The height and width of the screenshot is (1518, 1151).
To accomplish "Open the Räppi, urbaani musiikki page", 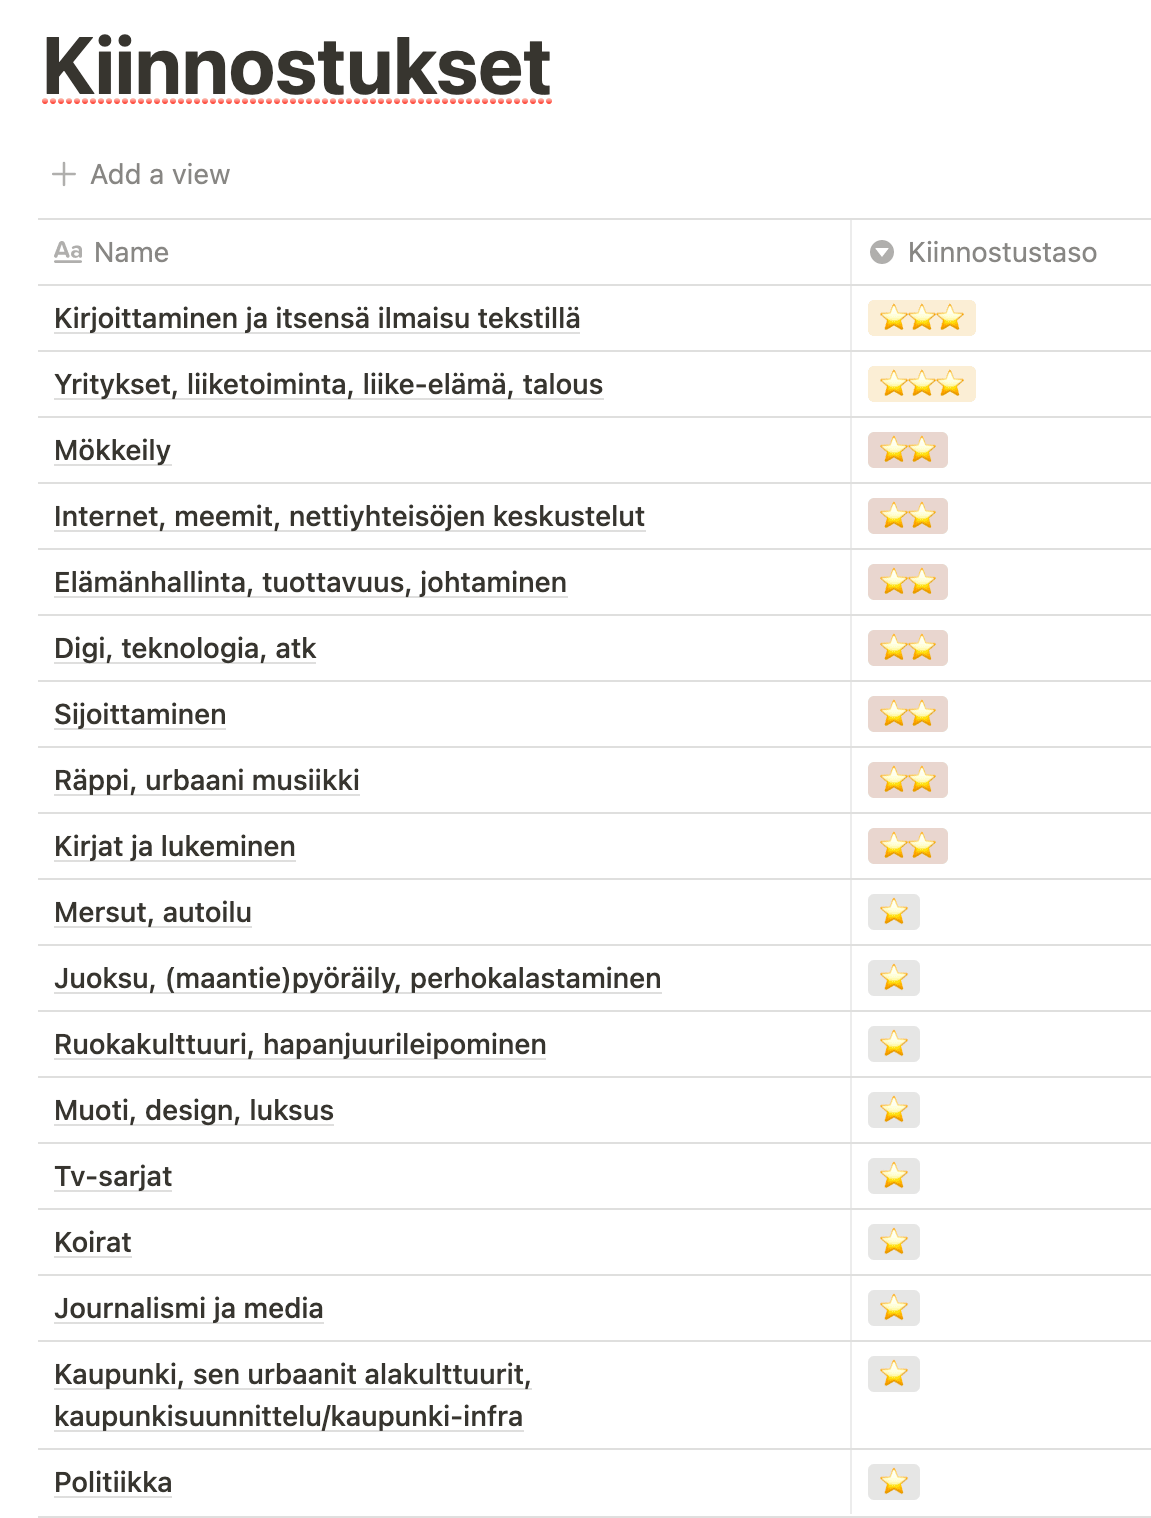I will 207,781.
